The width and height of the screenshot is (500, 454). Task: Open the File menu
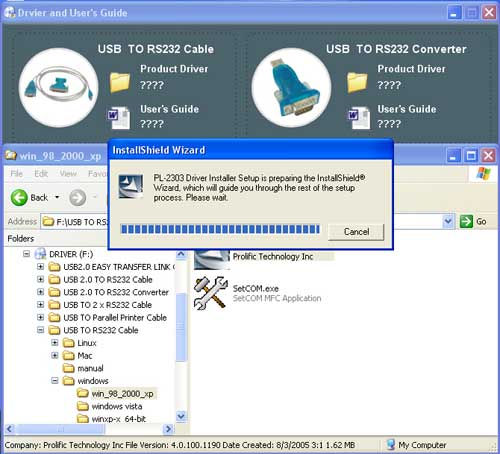coord(17,173)
